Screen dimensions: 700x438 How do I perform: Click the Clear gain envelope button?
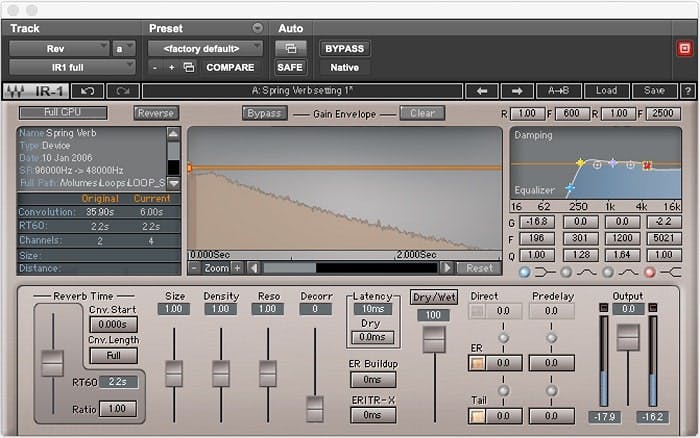(422, 113)
